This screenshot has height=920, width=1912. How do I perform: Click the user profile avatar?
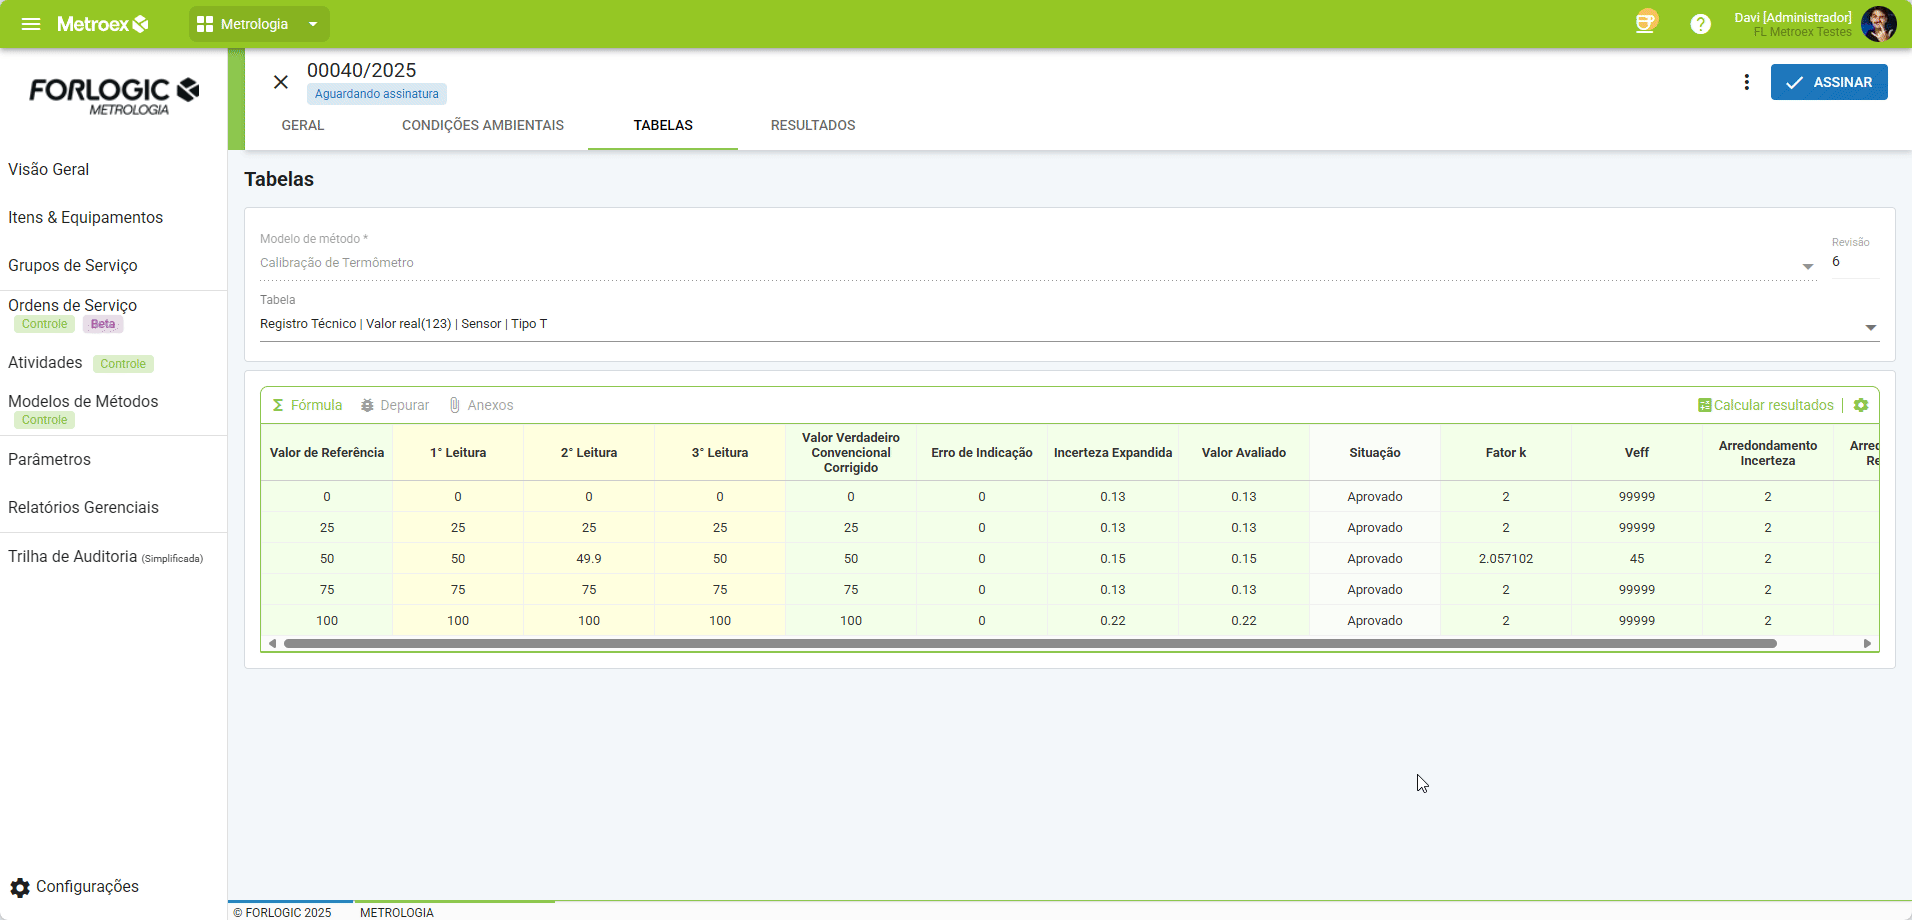coord(1878,24)
